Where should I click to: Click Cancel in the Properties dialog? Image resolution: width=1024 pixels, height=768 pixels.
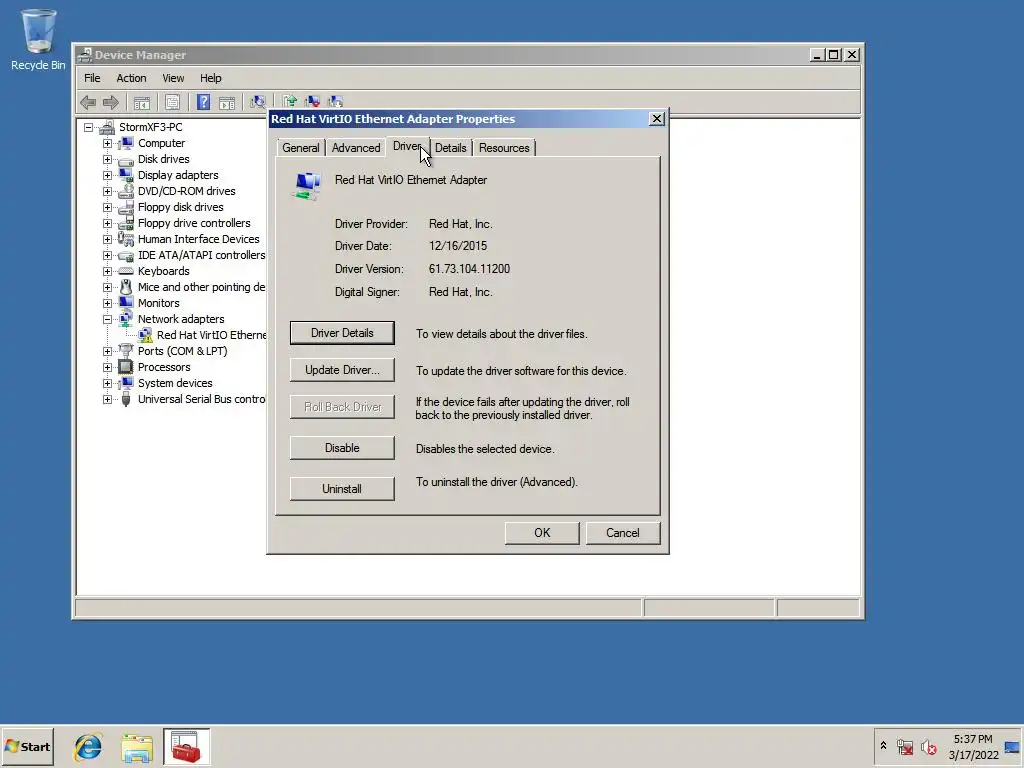623,533
